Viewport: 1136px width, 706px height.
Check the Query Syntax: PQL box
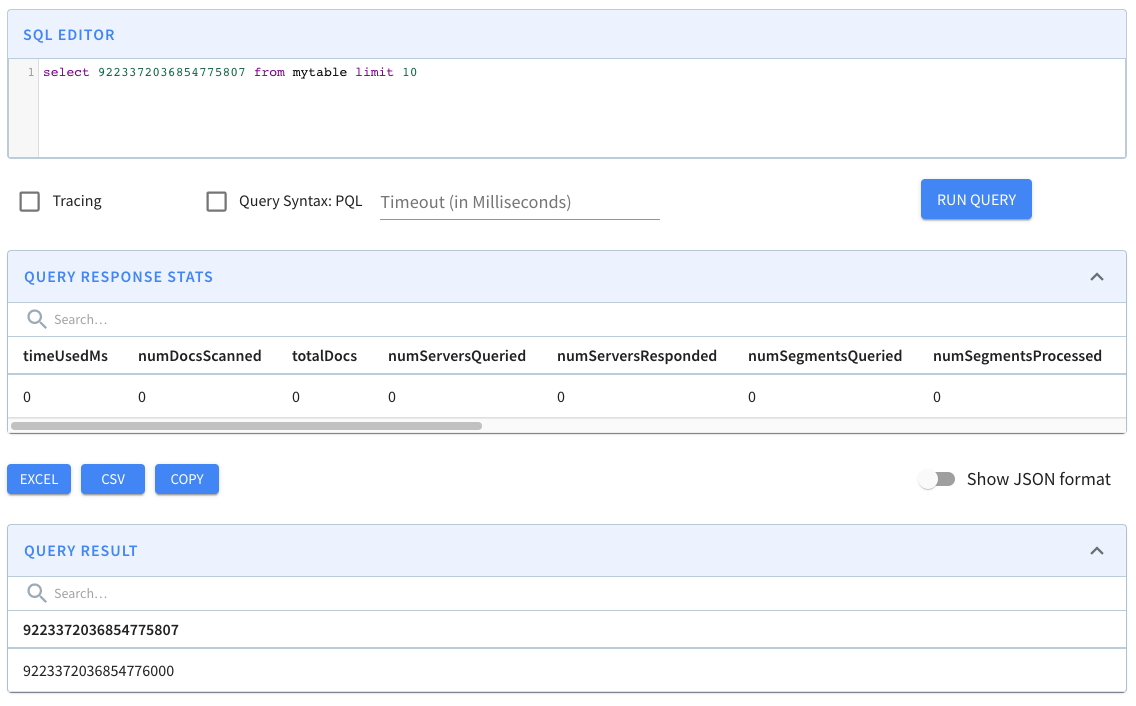point(217,202)
